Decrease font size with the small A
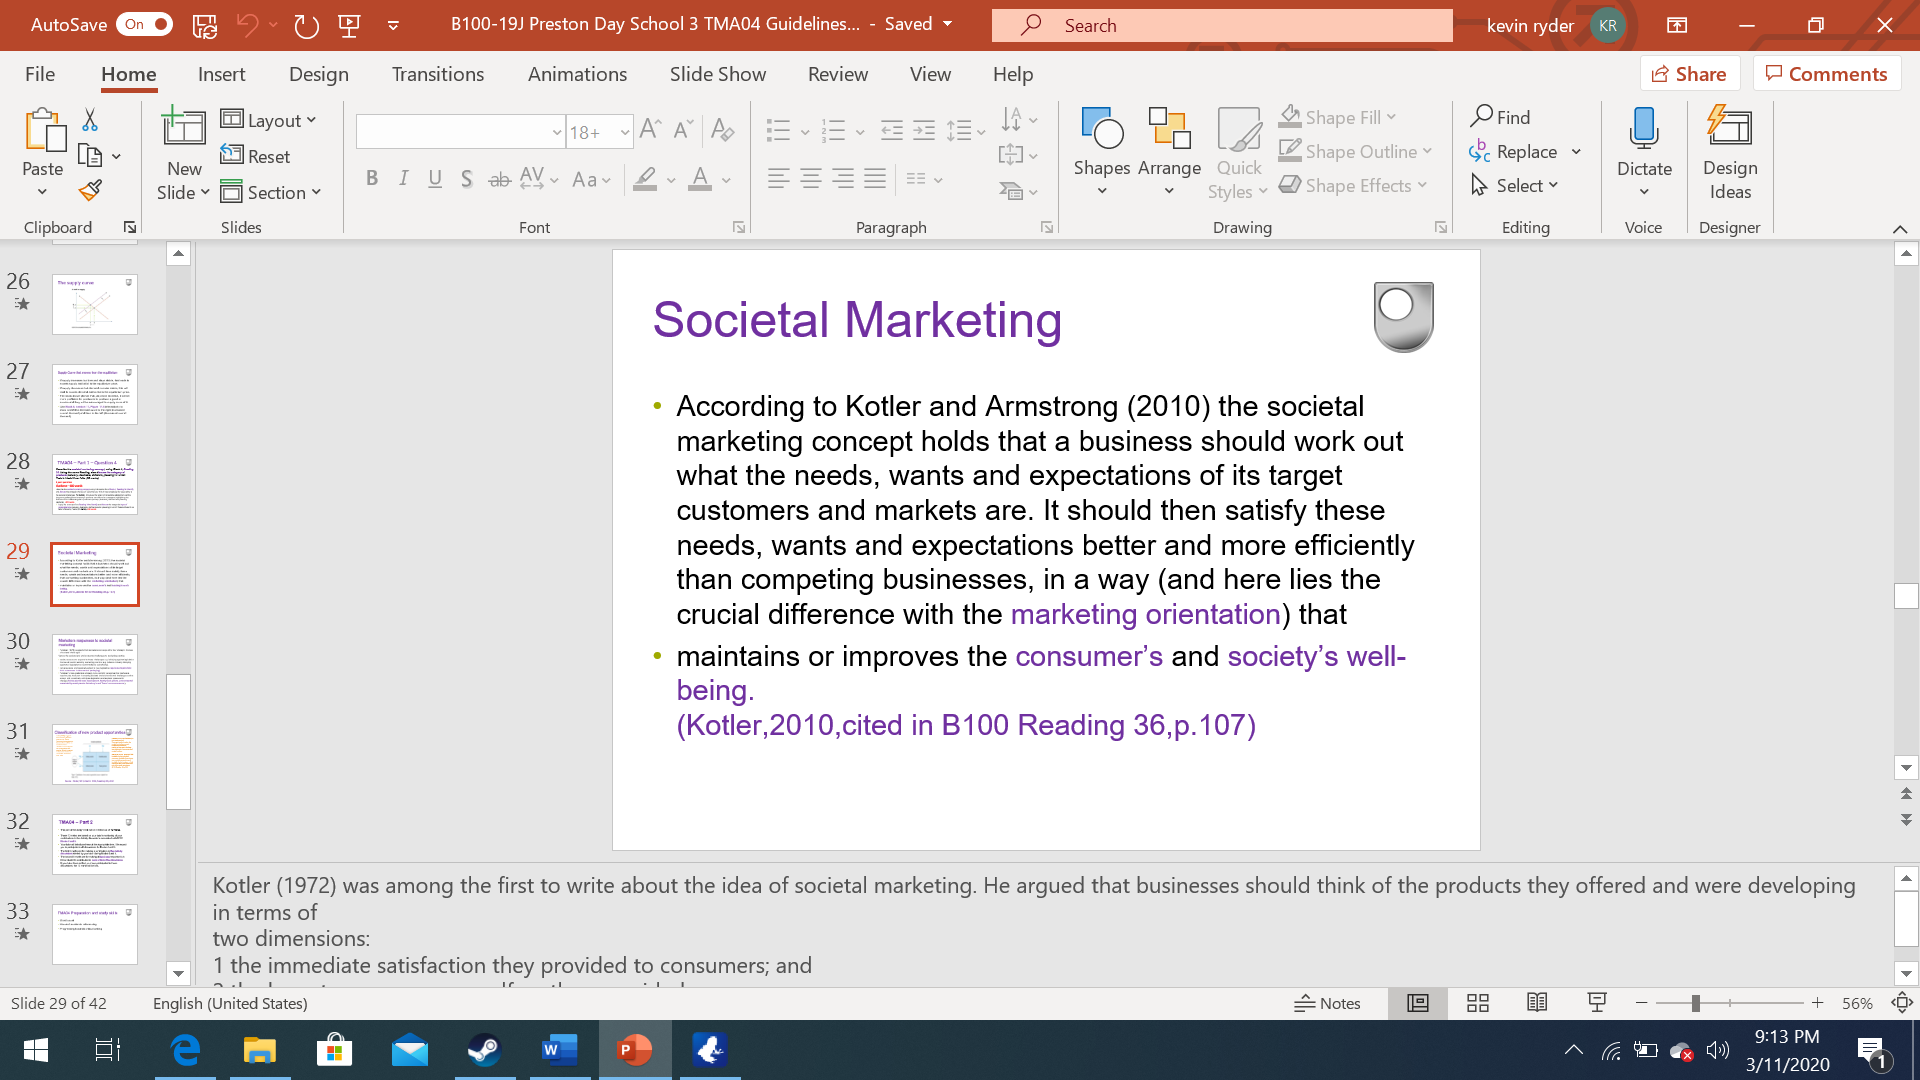The height and width of the screenshot is (1080, 1920). pos(683,129)
